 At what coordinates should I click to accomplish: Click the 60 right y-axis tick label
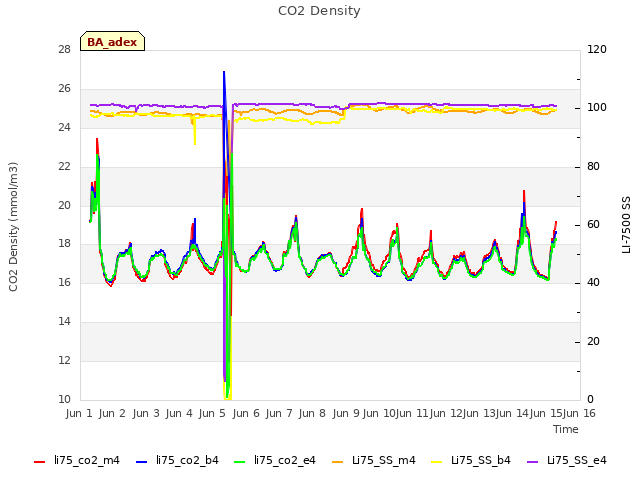pyautogui.click(x=593, y=224)
